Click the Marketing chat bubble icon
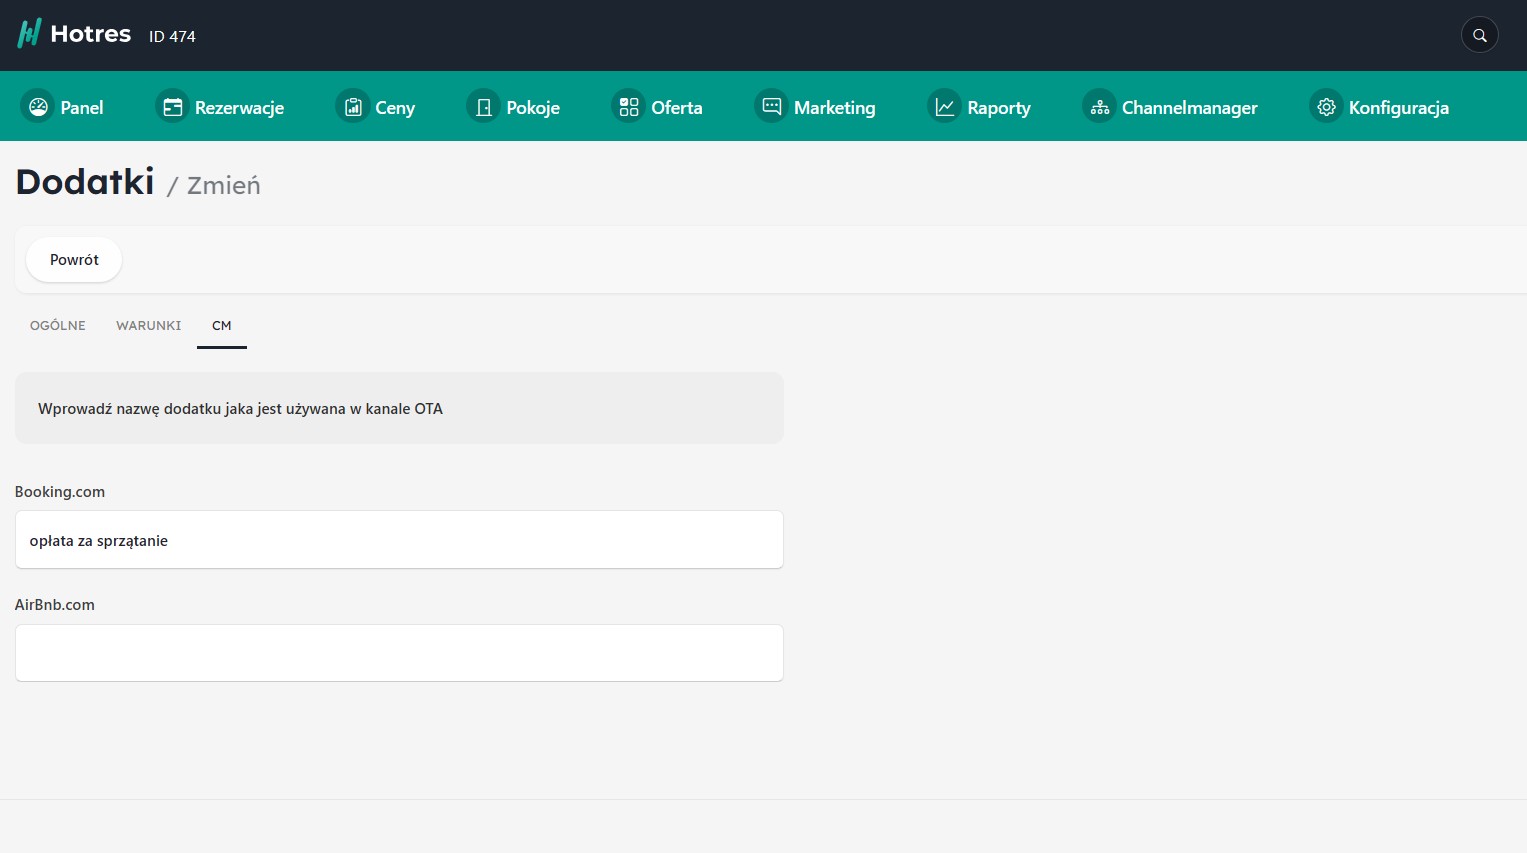Image resolution: width=1527 pixels, height=853 pixels. point(771,106)
